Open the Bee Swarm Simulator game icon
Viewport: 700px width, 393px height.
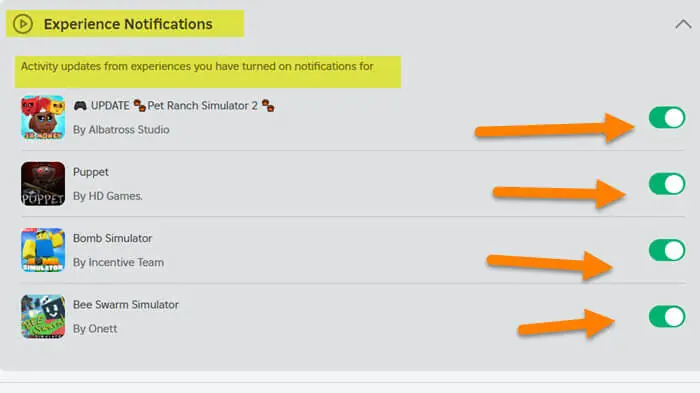tap(43, 316)
